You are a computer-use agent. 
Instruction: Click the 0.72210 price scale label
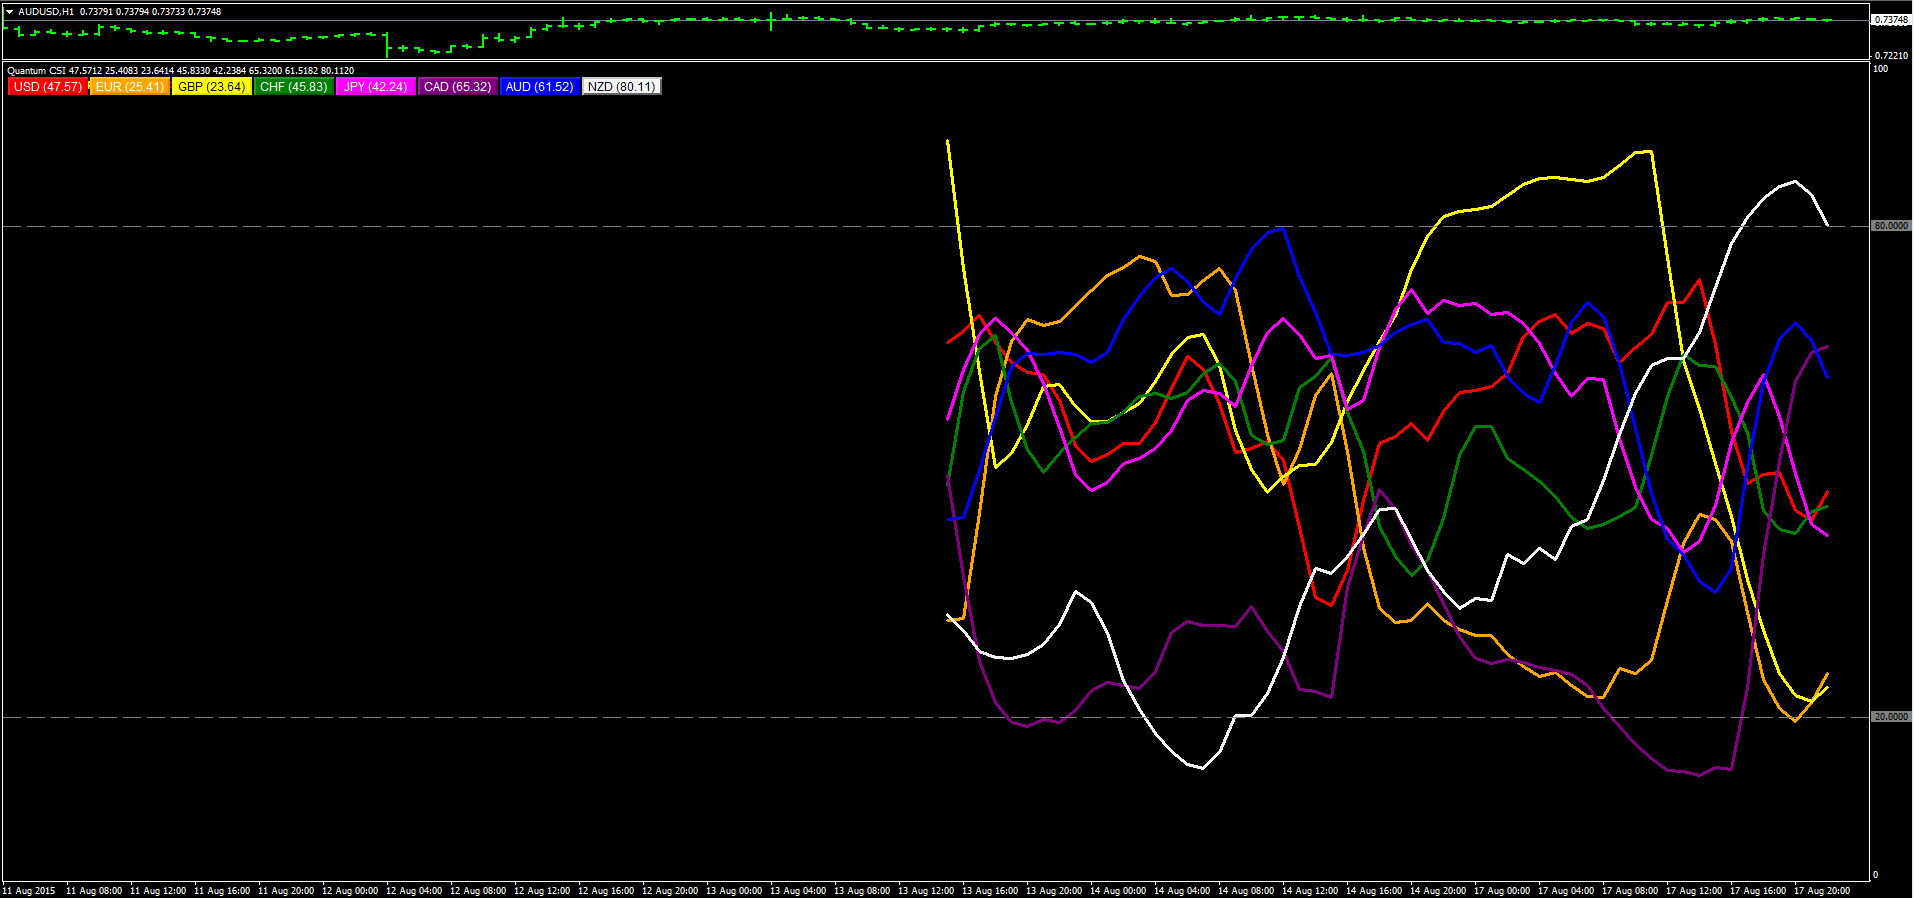coord(1891,56)
